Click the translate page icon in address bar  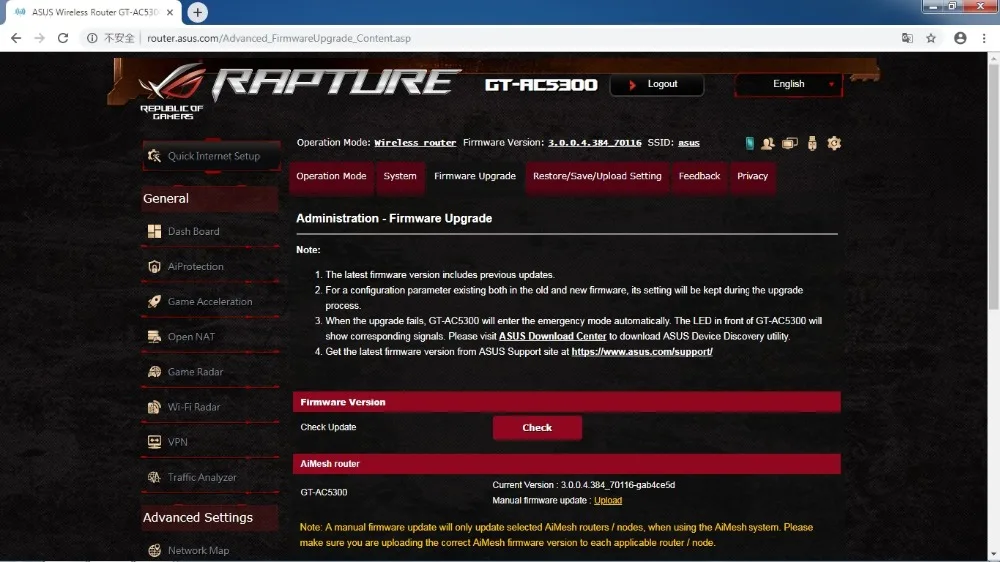coord(907,38)
